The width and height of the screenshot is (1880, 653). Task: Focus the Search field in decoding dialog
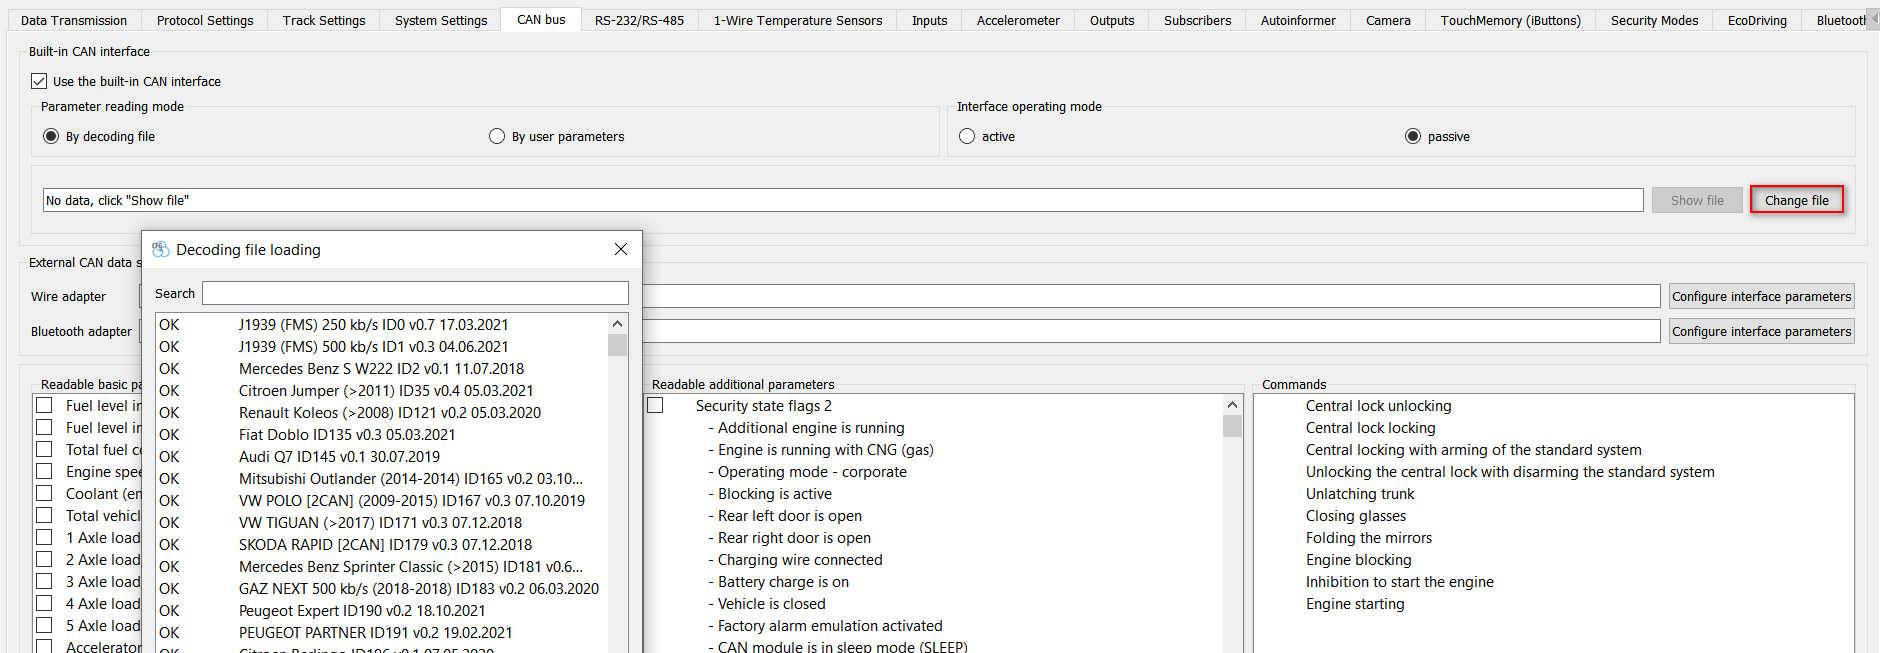[x=415, y=293]
